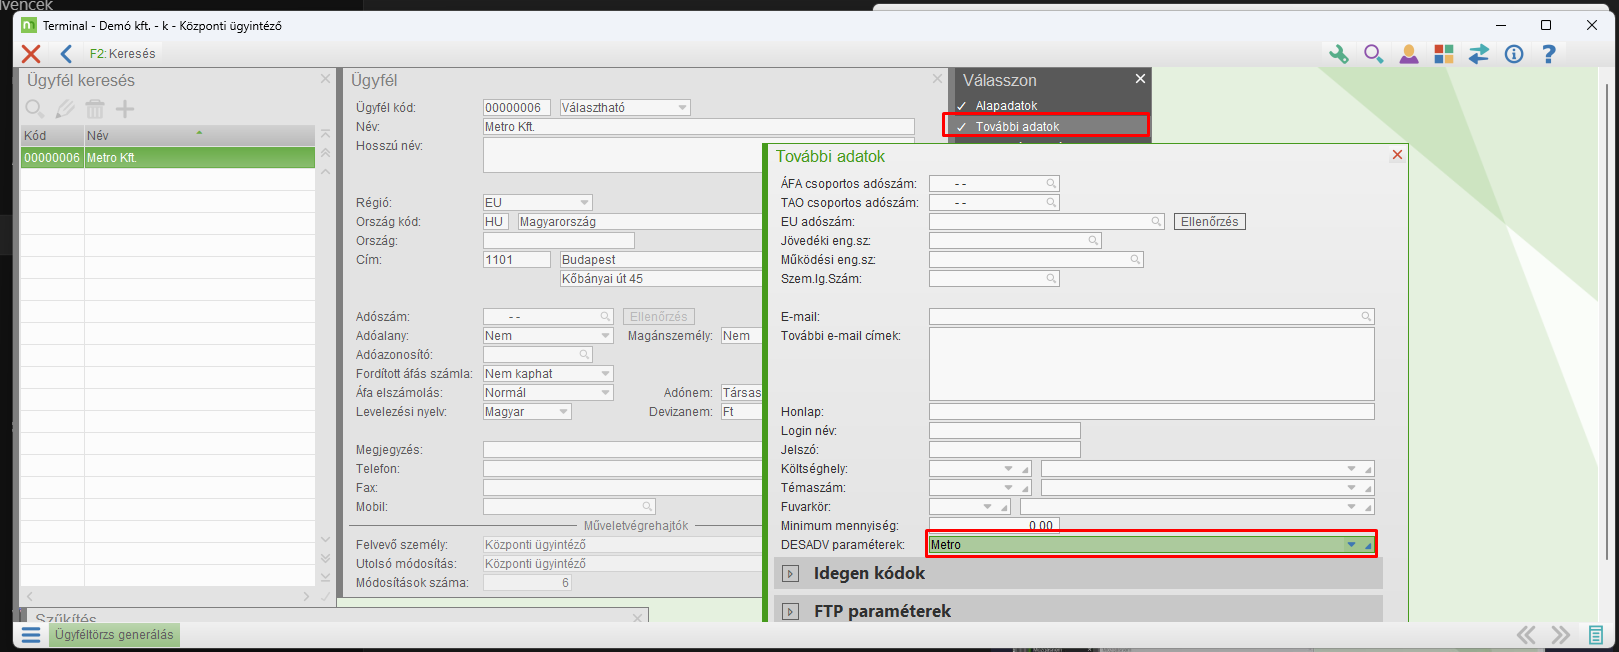
Task: Jump to last record in customer list
Action: (x=325, y=577)
